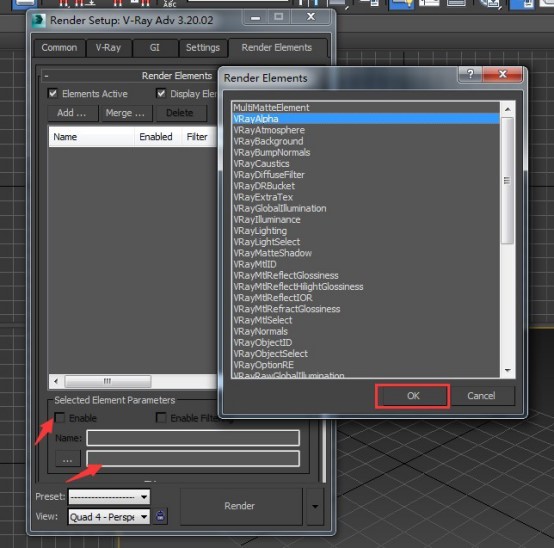Screen dimensions: 554x548
Task: Select VRayBackground in the list
Action: tap(366, 141)
